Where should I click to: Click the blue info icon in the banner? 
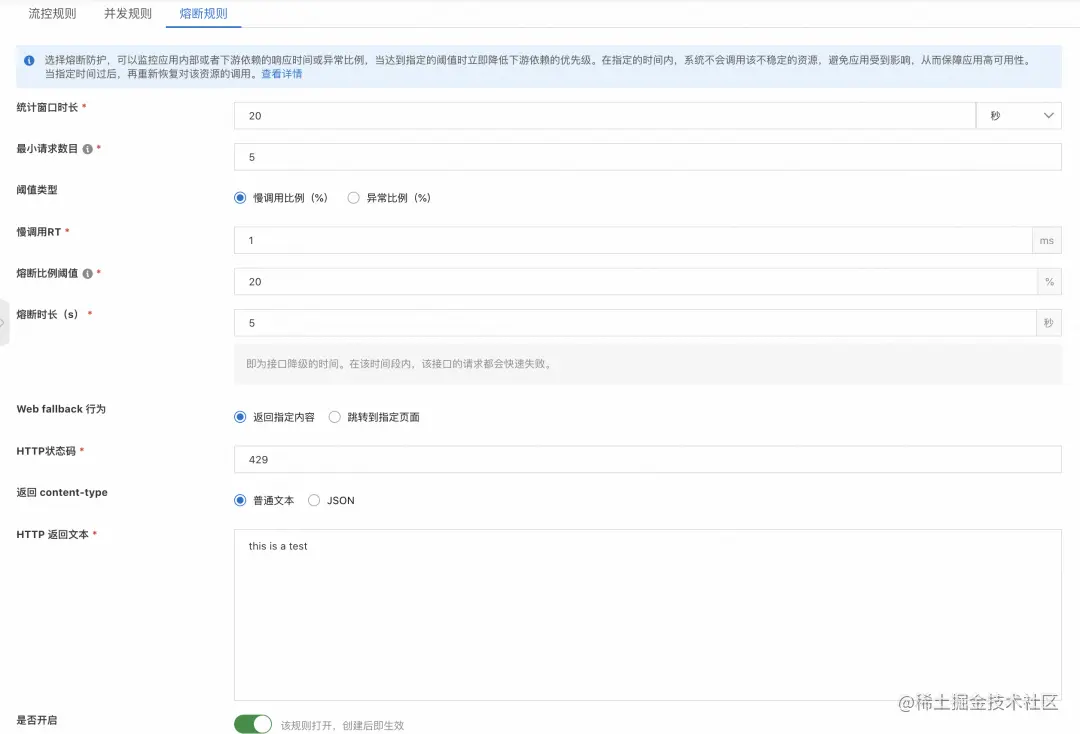click(x=29, y=61)
